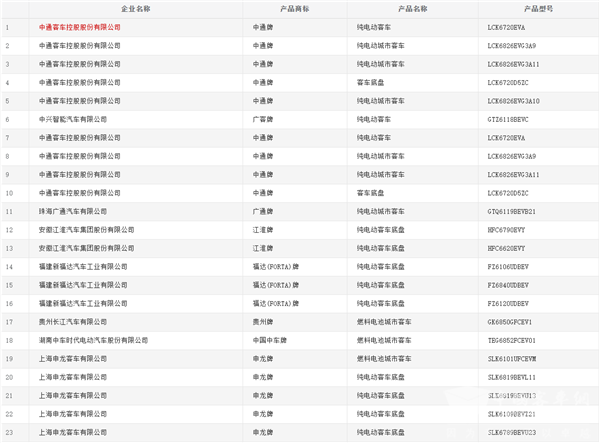Select the 广通牌 trademark cell
Screen dimensions: 600x443
(x=269, y=212)
